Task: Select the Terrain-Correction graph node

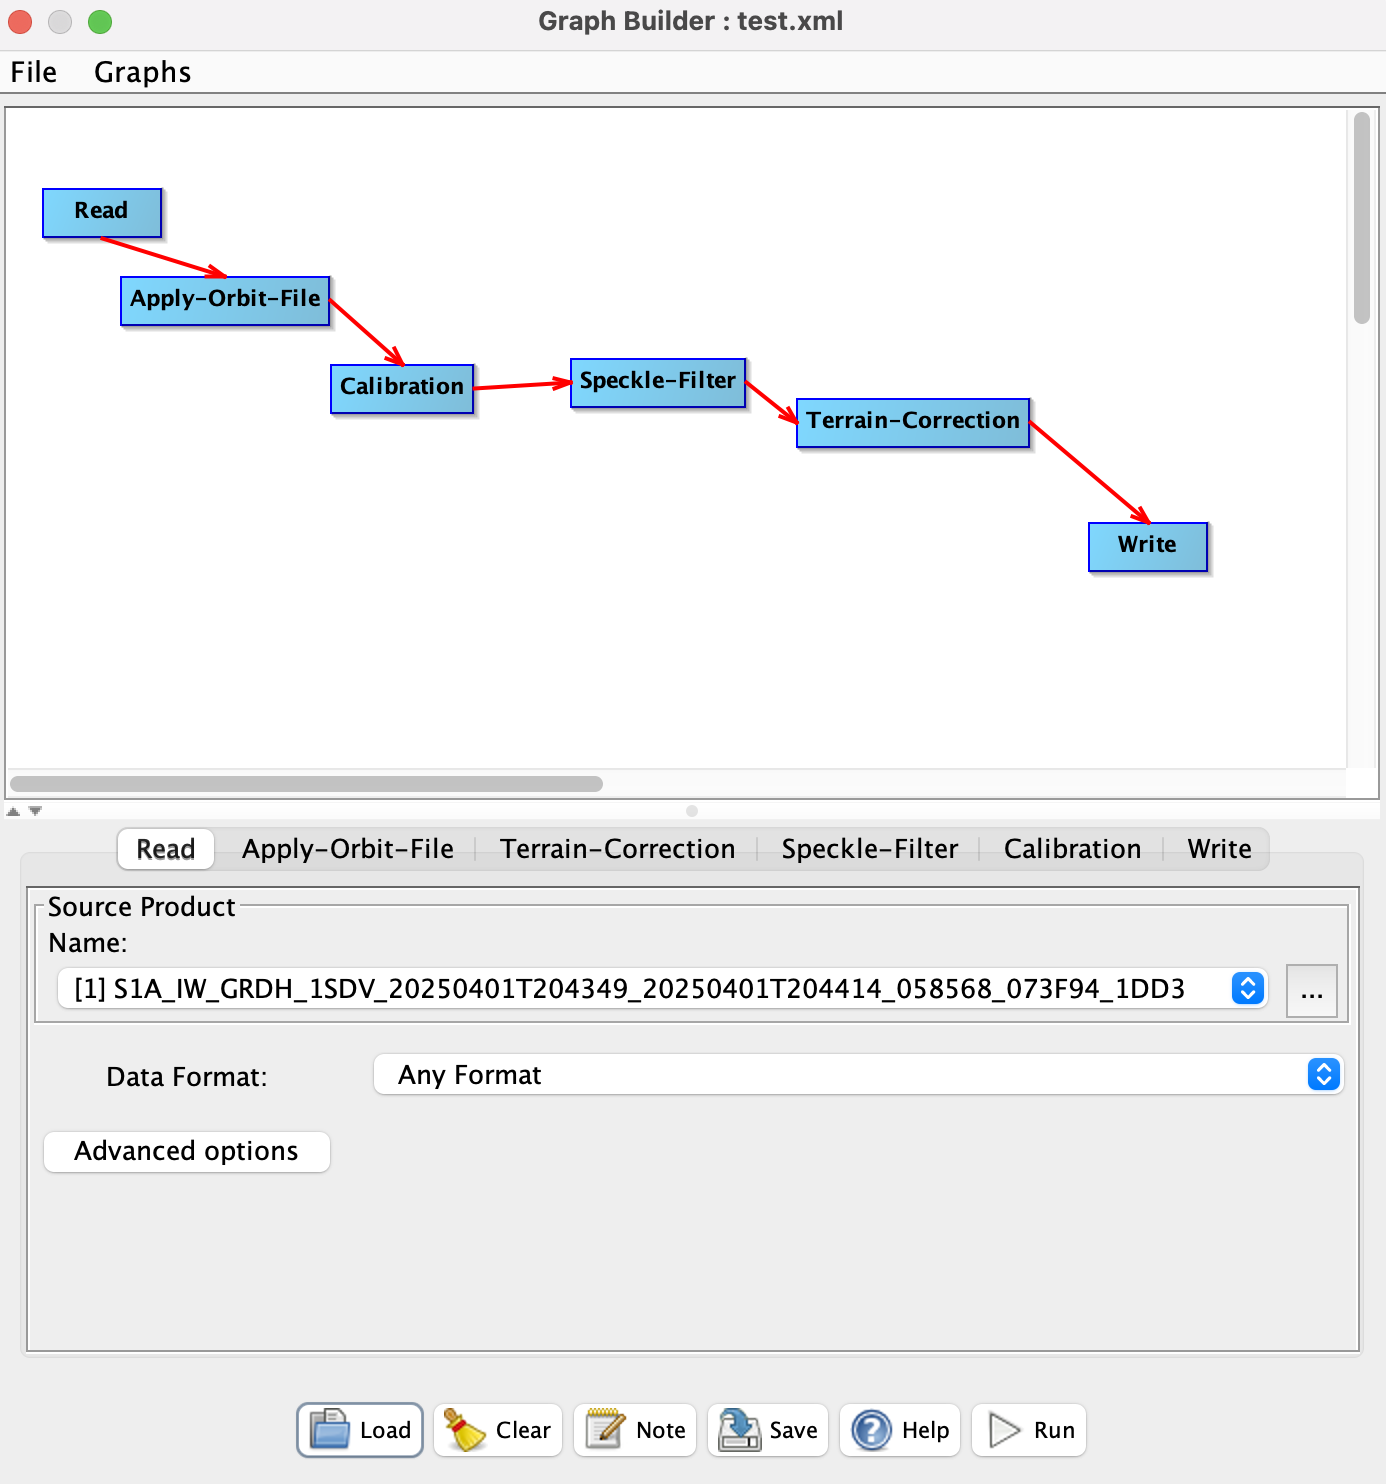Action: point(913,423)
